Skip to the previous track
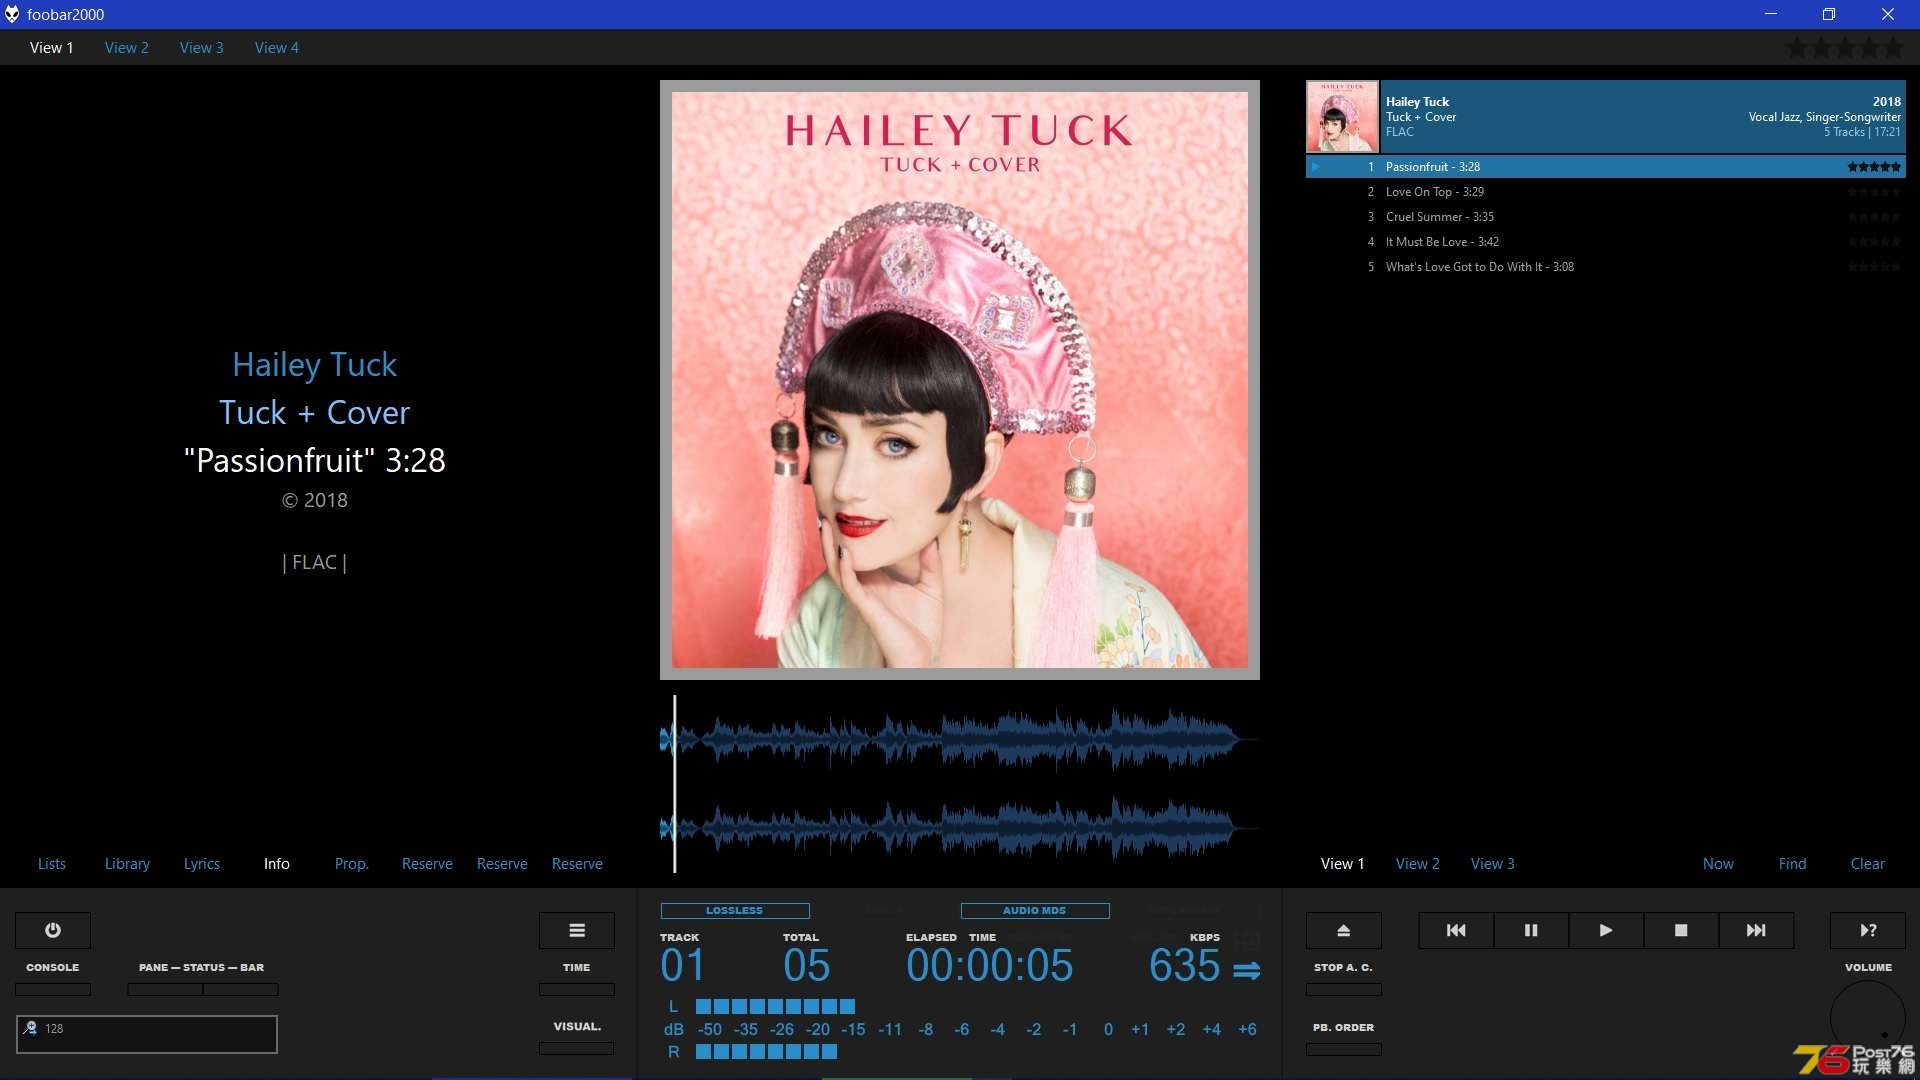This screenshot has width=1920, height=1080. click(x=1456, y=930)
